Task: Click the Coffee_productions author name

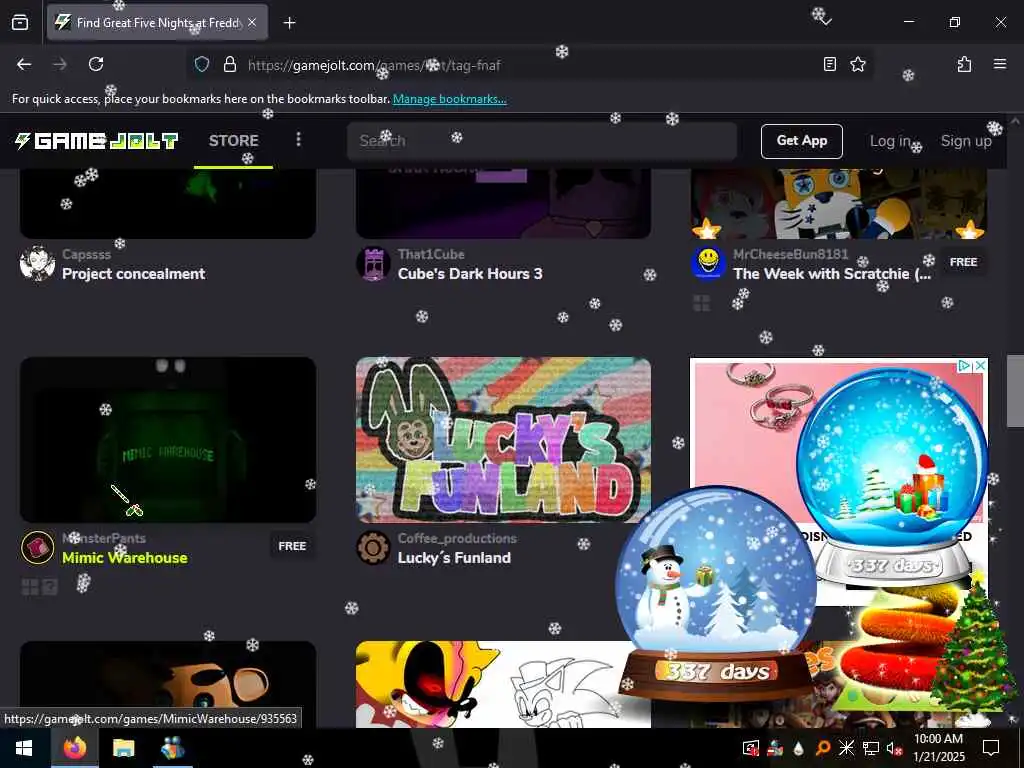Action: (457, 538)
